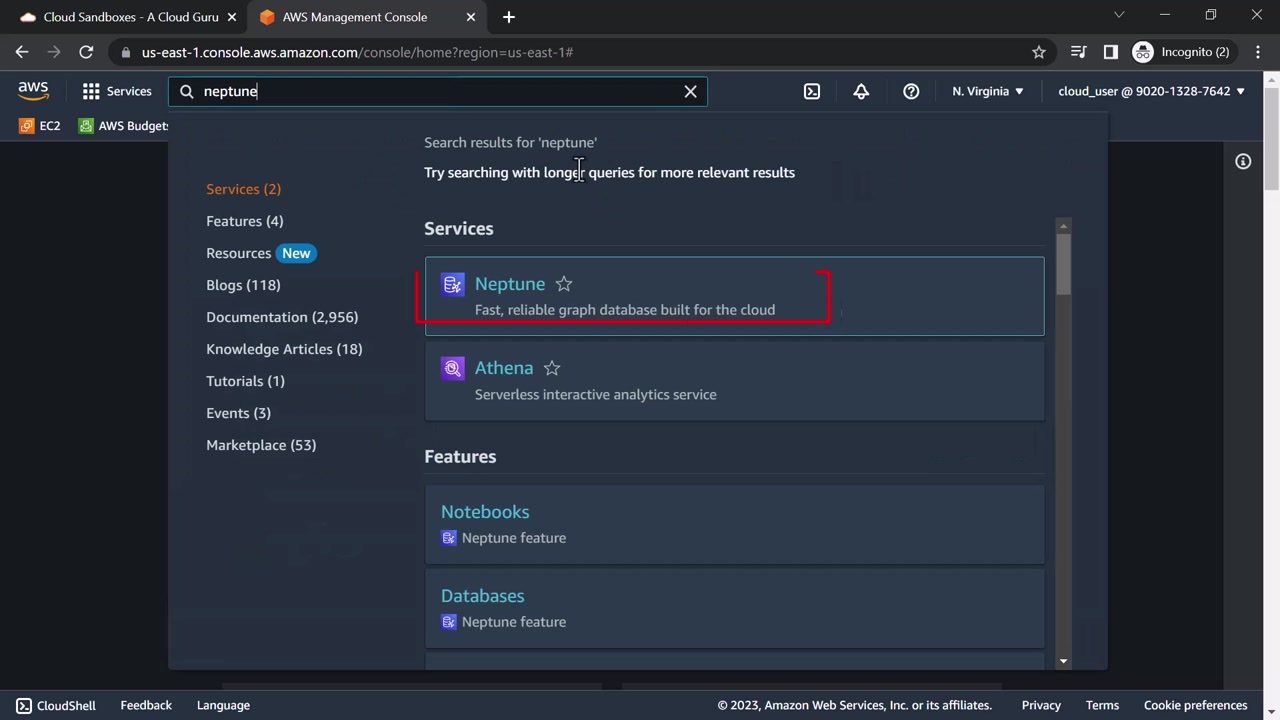Open Cookie preferences in footer
The height and width of the screenshot is (720, 1280).
(1196, 705)
